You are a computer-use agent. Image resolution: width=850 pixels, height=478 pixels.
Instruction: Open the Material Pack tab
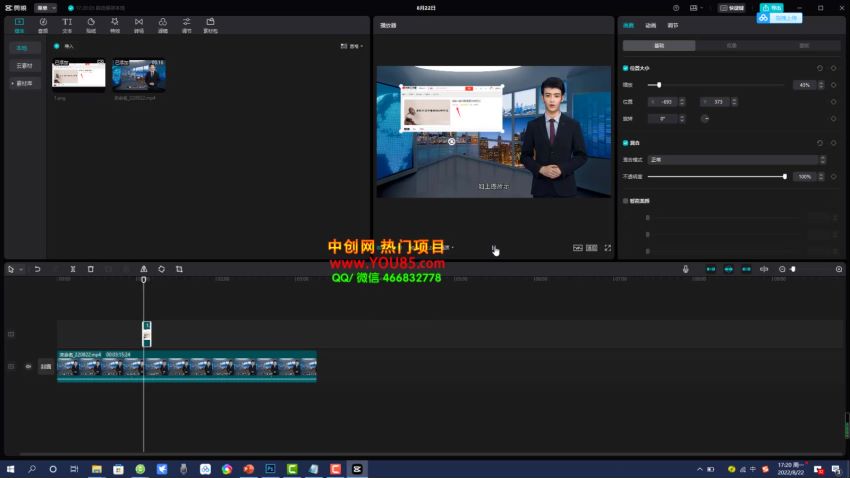pos(210,25)
